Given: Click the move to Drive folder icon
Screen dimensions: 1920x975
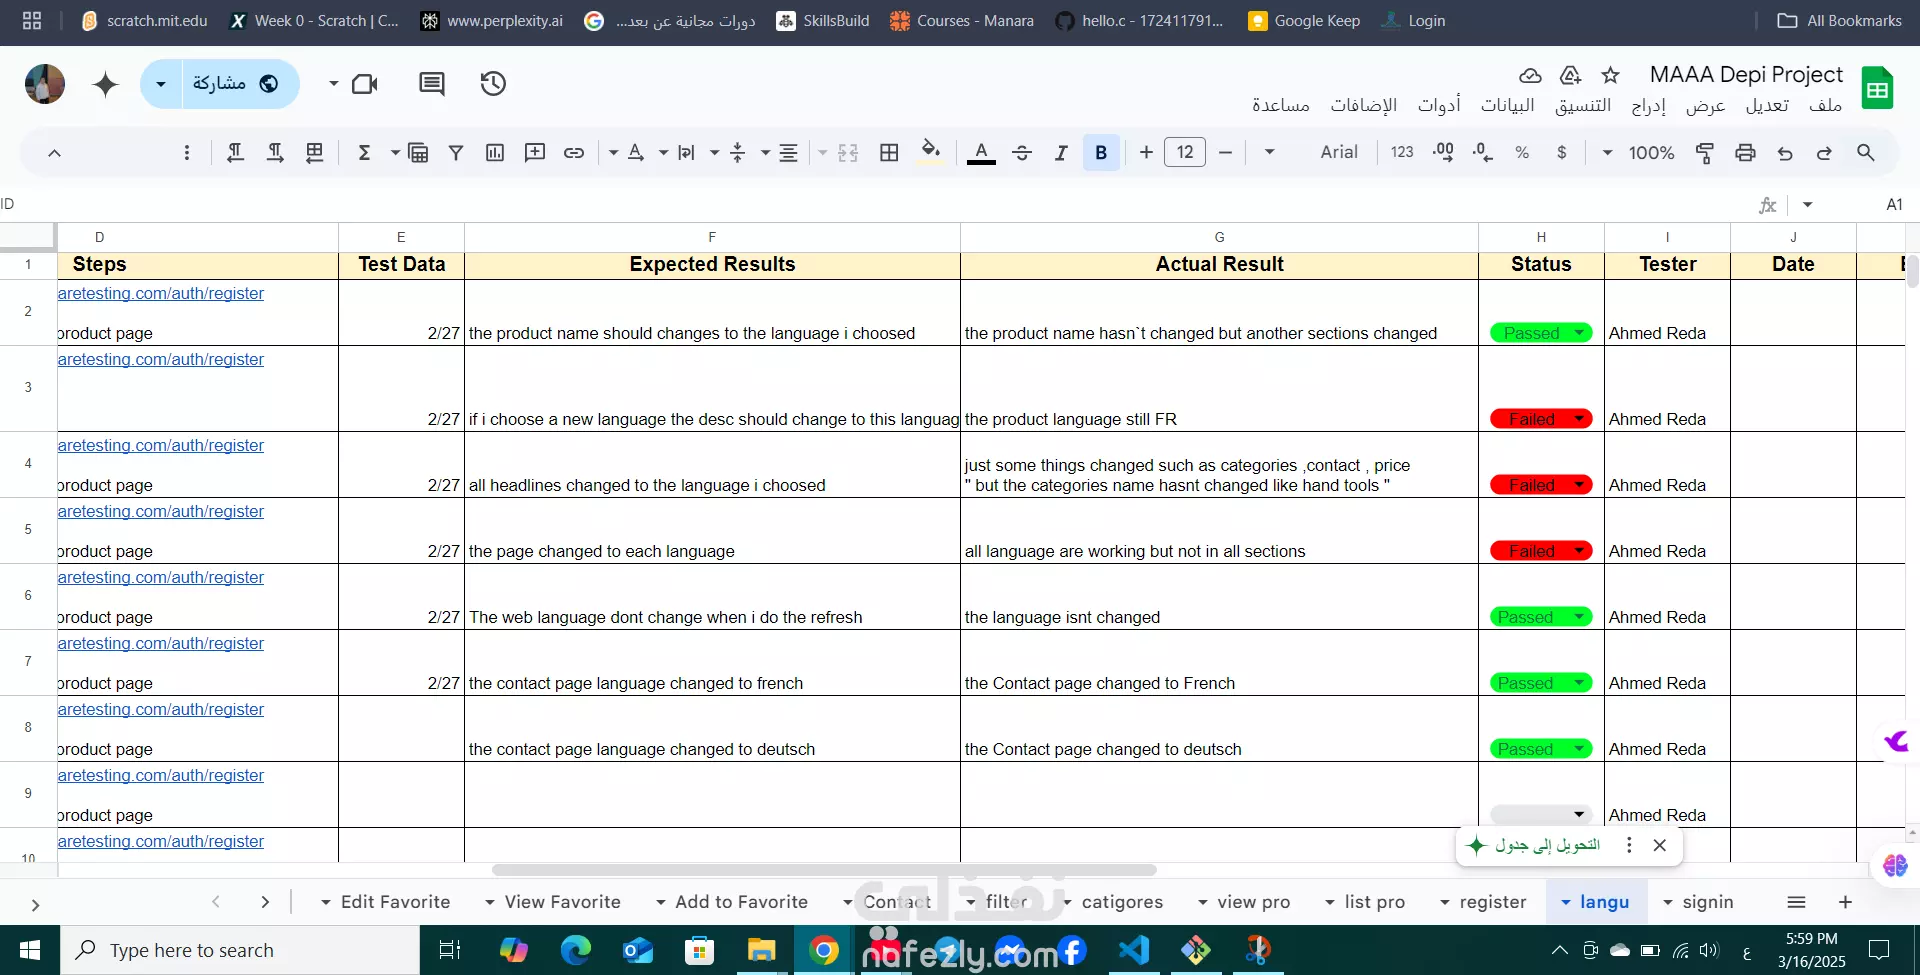Looking at the screenshot, I should click(x=1570, y=75).
